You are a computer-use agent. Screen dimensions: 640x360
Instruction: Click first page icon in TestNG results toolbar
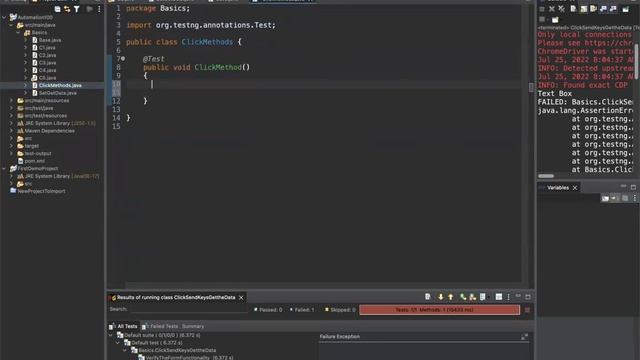coord(428,297)
